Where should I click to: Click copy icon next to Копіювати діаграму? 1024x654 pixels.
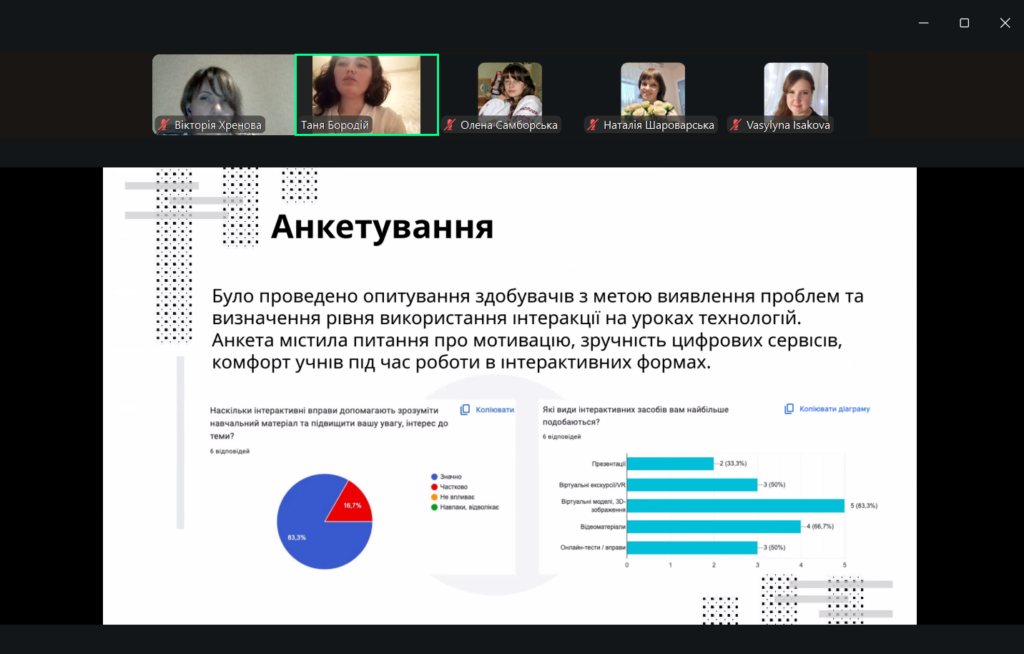(x=790, y=409)
